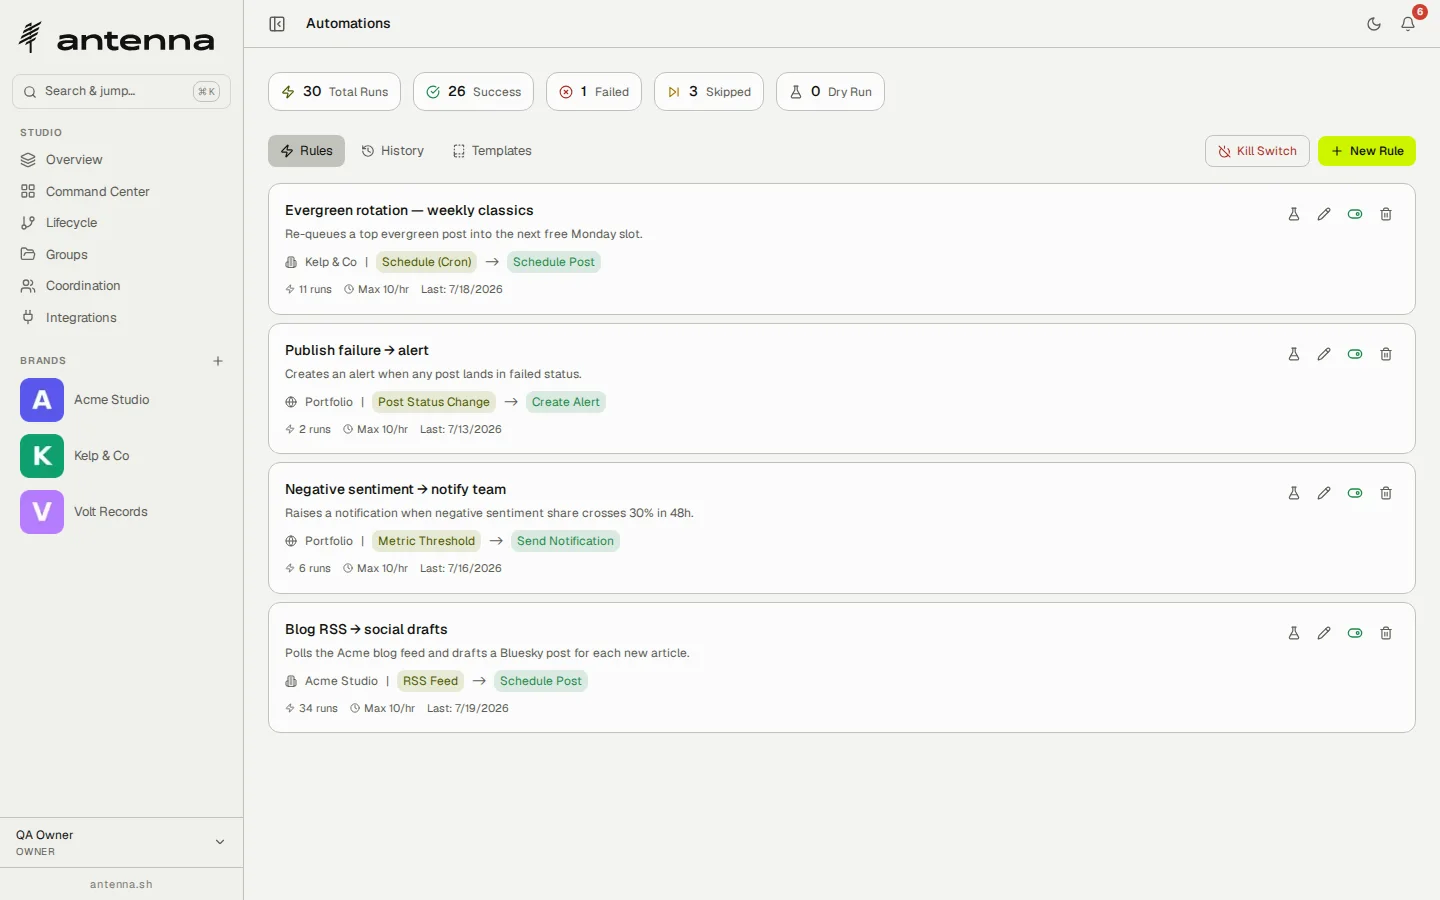Click the Schedule (Cron) trigger tag
This screenshot has height=900, width=1440.
pyautogui.click(x=426, y=262)
